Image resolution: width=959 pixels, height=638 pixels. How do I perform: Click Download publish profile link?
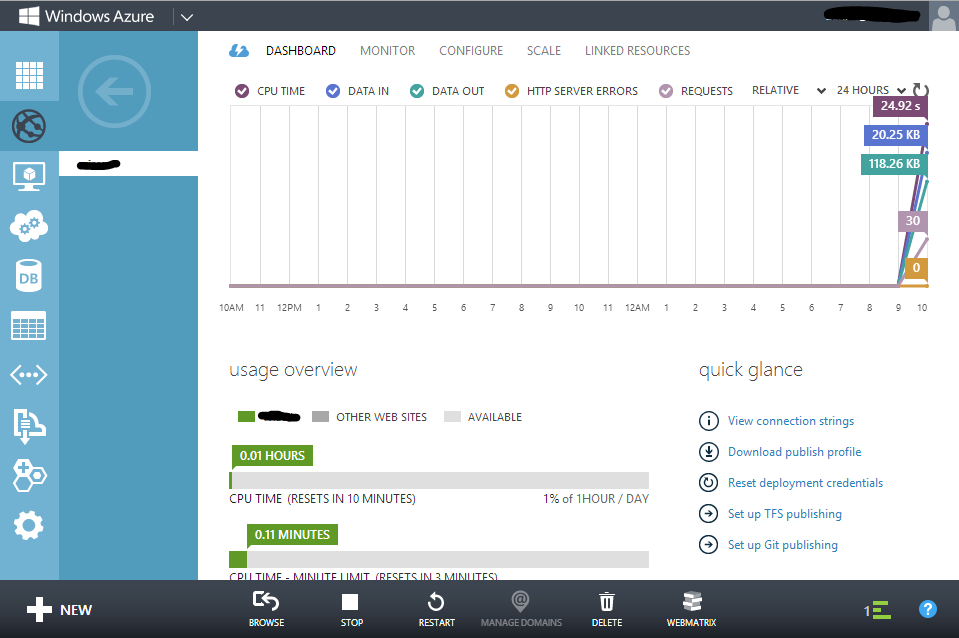pyautogui.click(x=794, y=452)
